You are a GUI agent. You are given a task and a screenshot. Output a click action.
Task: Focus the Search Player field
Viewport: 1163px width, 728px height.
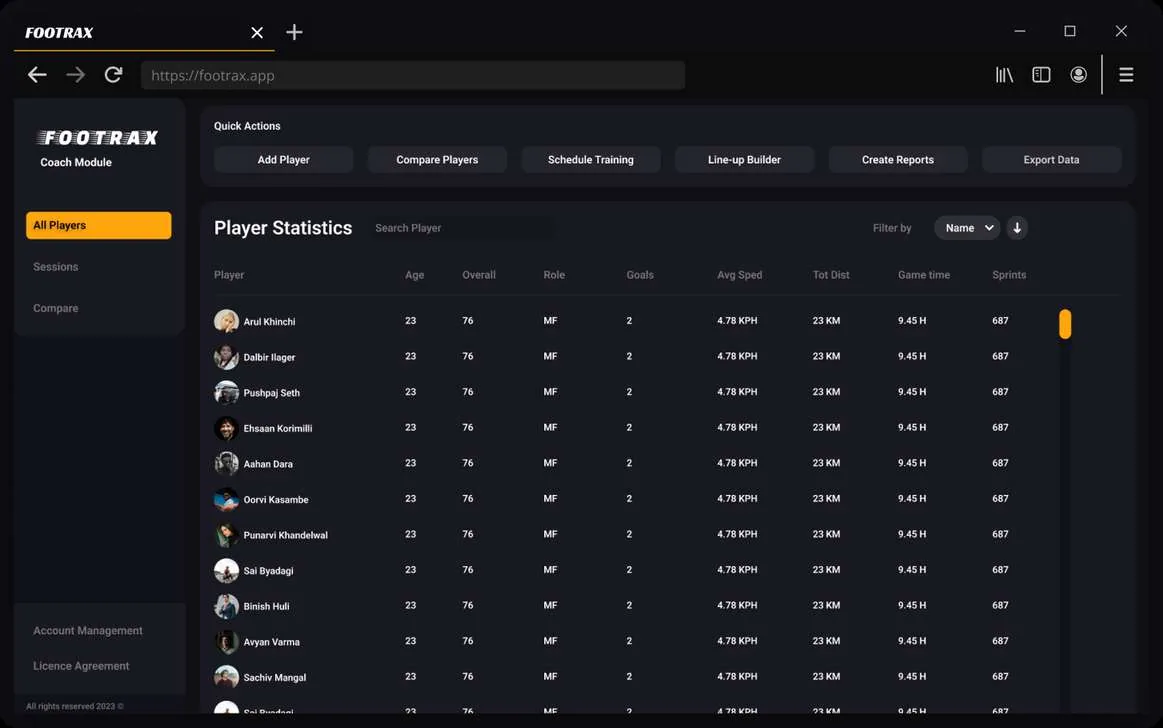pyautogui.click(x=460, y=228)
